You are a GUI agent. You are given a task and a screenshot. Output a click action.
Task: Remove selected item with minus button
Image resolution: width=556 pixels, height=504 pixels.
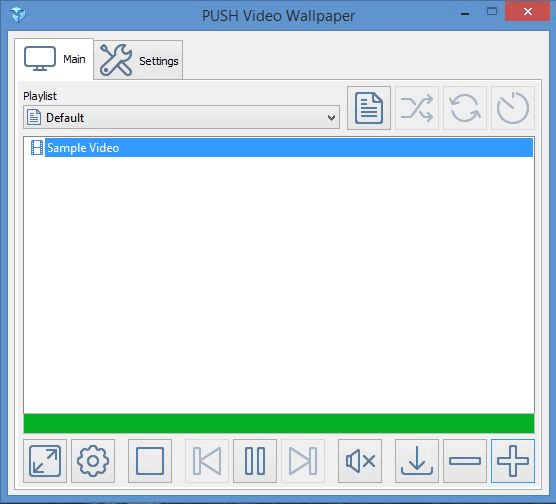pos(465,461)
